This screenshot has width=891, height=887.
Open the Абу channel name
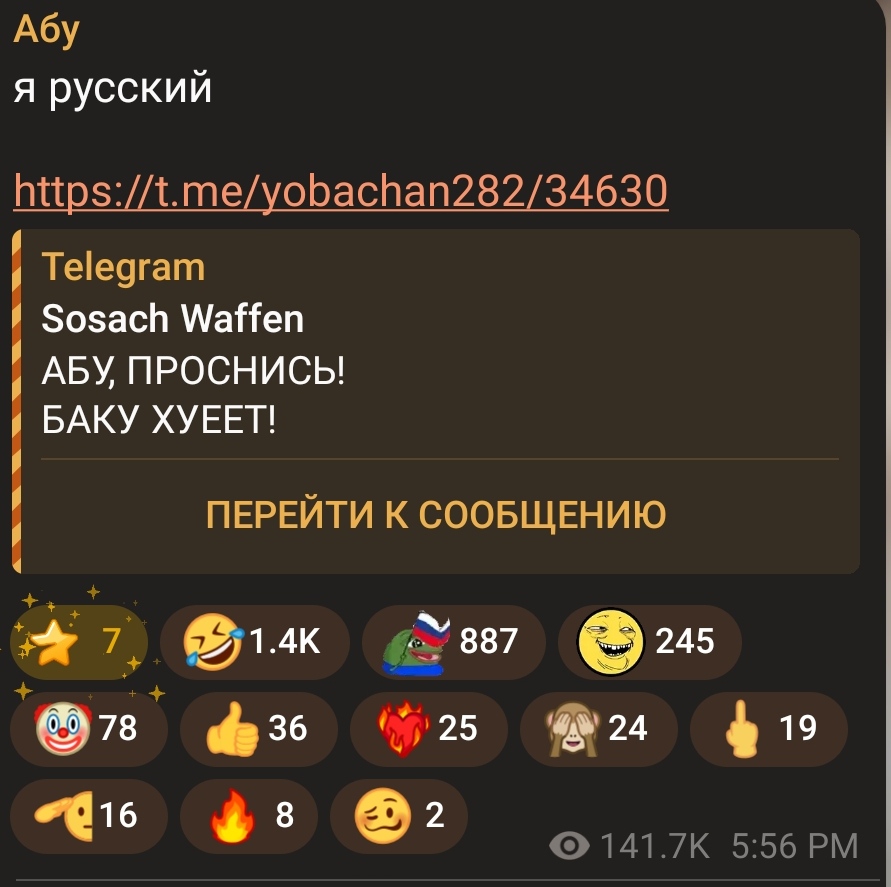point(47,30)
